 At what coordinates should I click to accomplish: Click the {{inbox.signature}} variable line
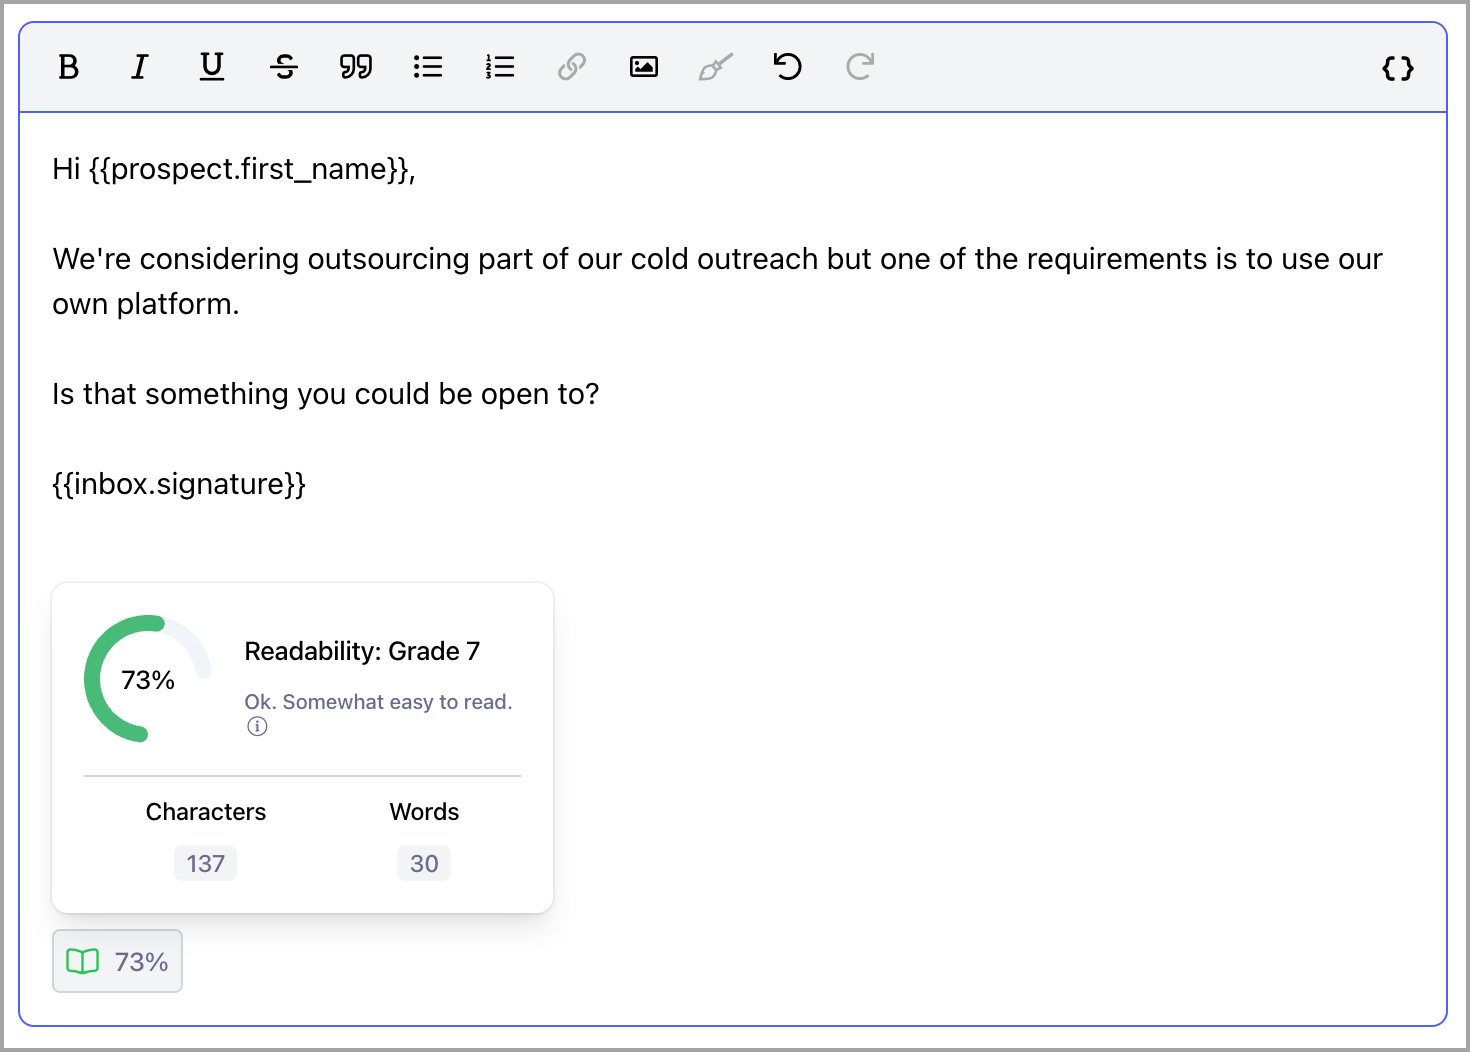tap(179, 484)
